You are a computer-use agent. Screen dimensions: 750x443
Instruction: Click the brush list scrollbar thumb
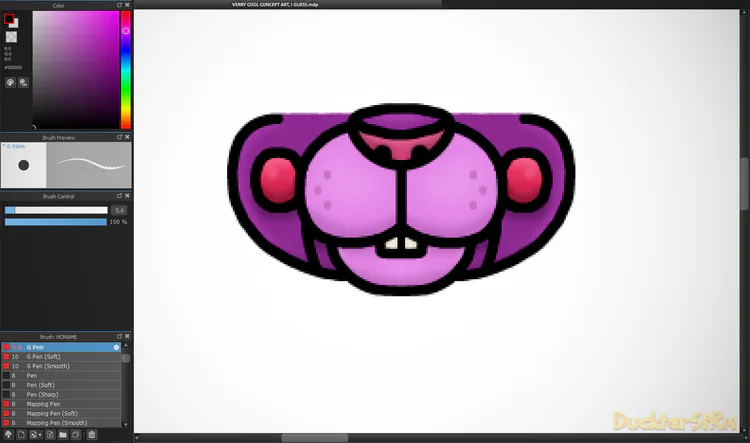(126, 358)
